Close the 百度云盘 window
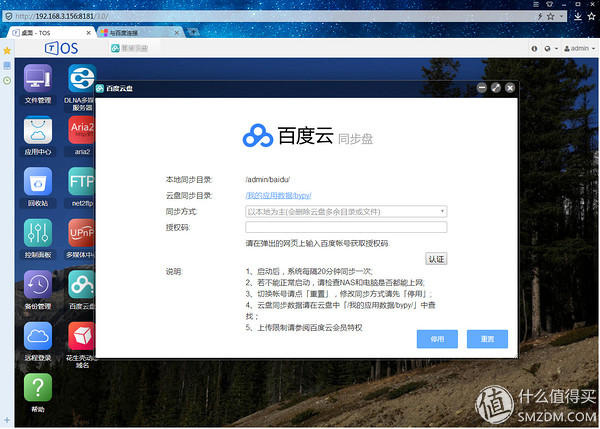Screen dimensions: 600x429 (x=510, y=88)
